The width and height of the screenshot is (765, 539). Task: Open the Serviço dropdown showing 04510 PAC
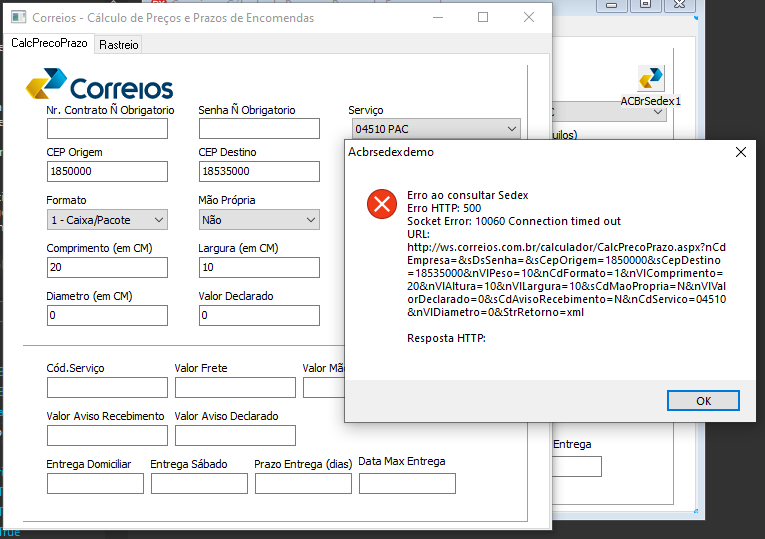pyautogui.click(x=436, y=129)
